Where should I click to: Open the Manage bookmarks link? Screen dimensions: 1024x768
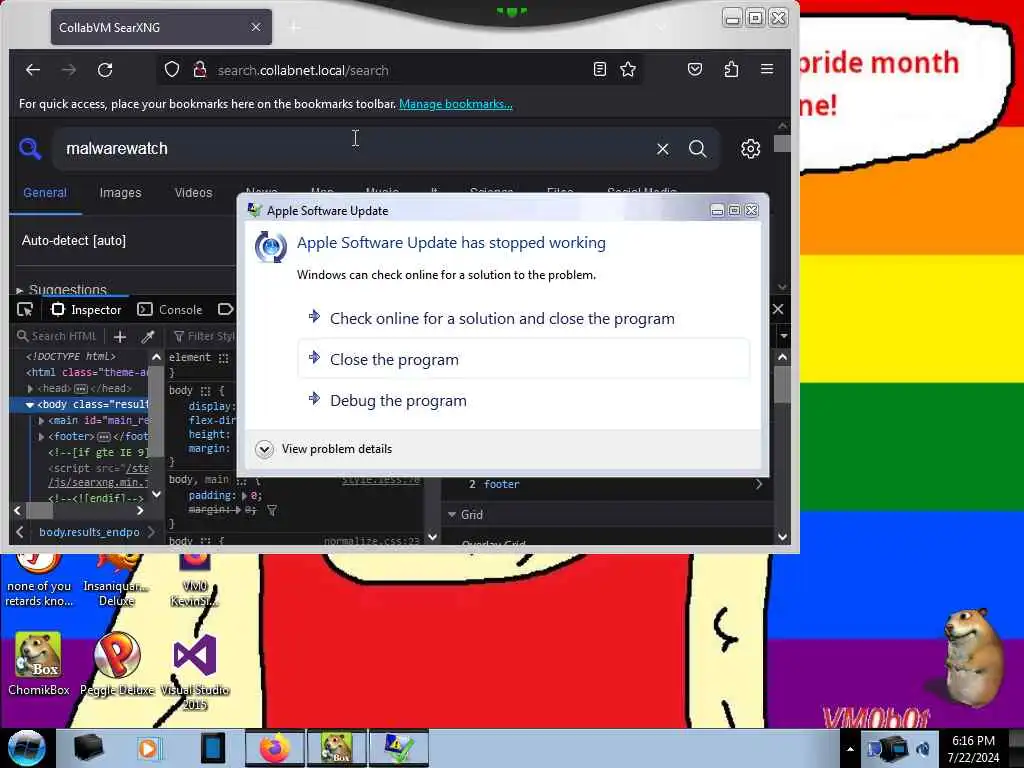pos(456,104)
